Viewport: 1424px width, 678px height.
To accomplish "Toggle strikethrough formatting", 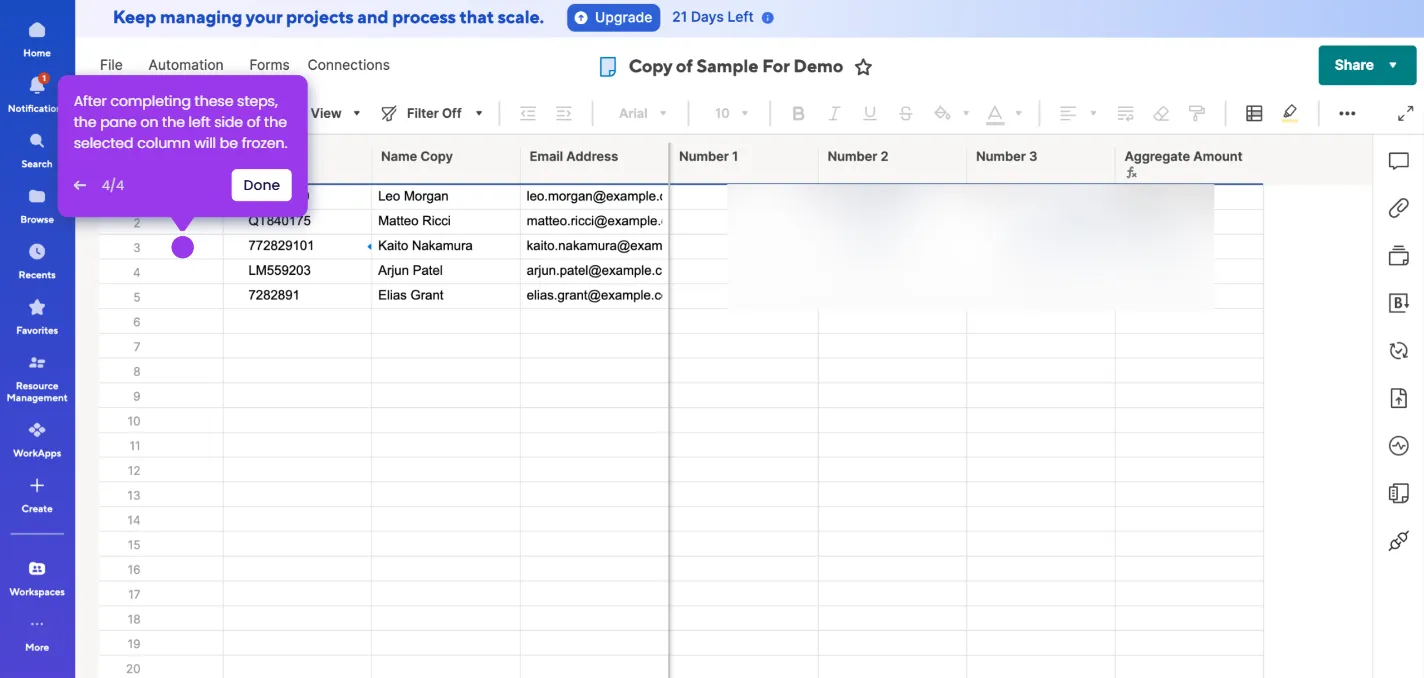I will click(906, 113).
